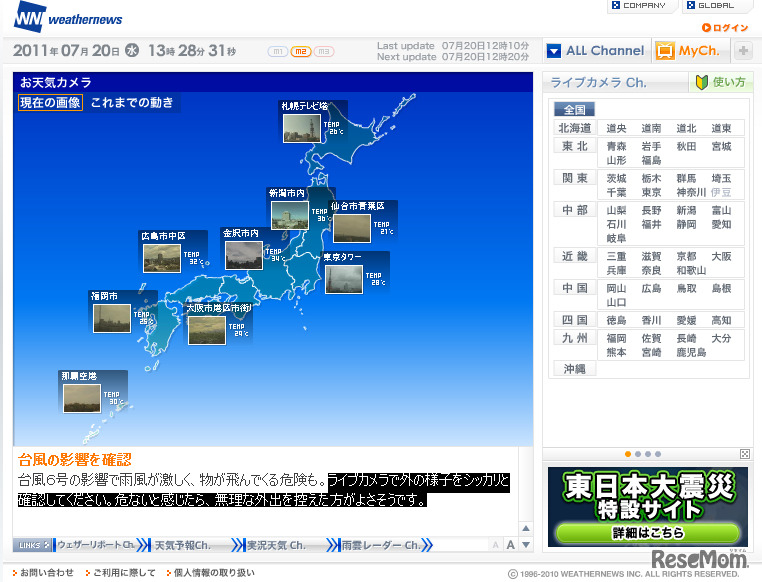Click the 使い方 help button
This screenshot has width=762, height=582.
point(721,82)
